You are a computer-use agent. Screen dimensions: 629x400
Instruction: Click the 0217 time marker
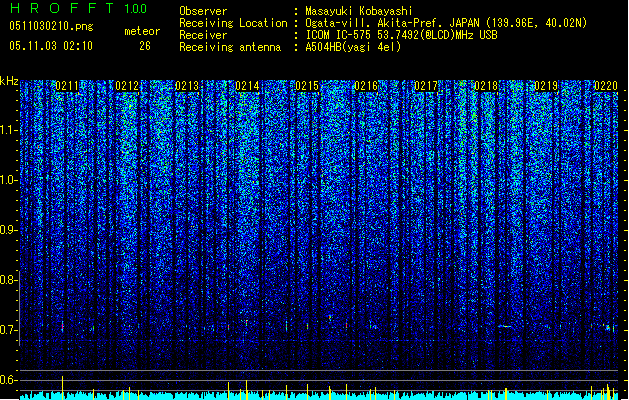(426, 86)
